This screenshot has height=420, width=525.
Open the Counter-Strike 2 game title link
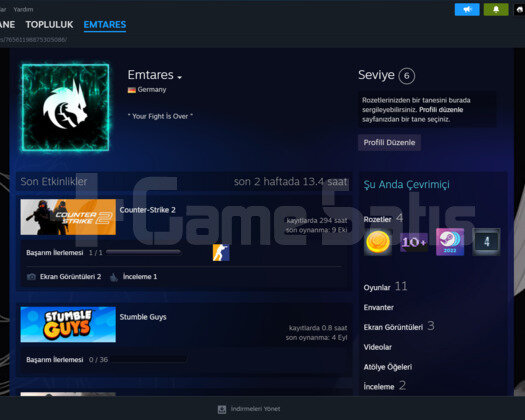point(147,210)
